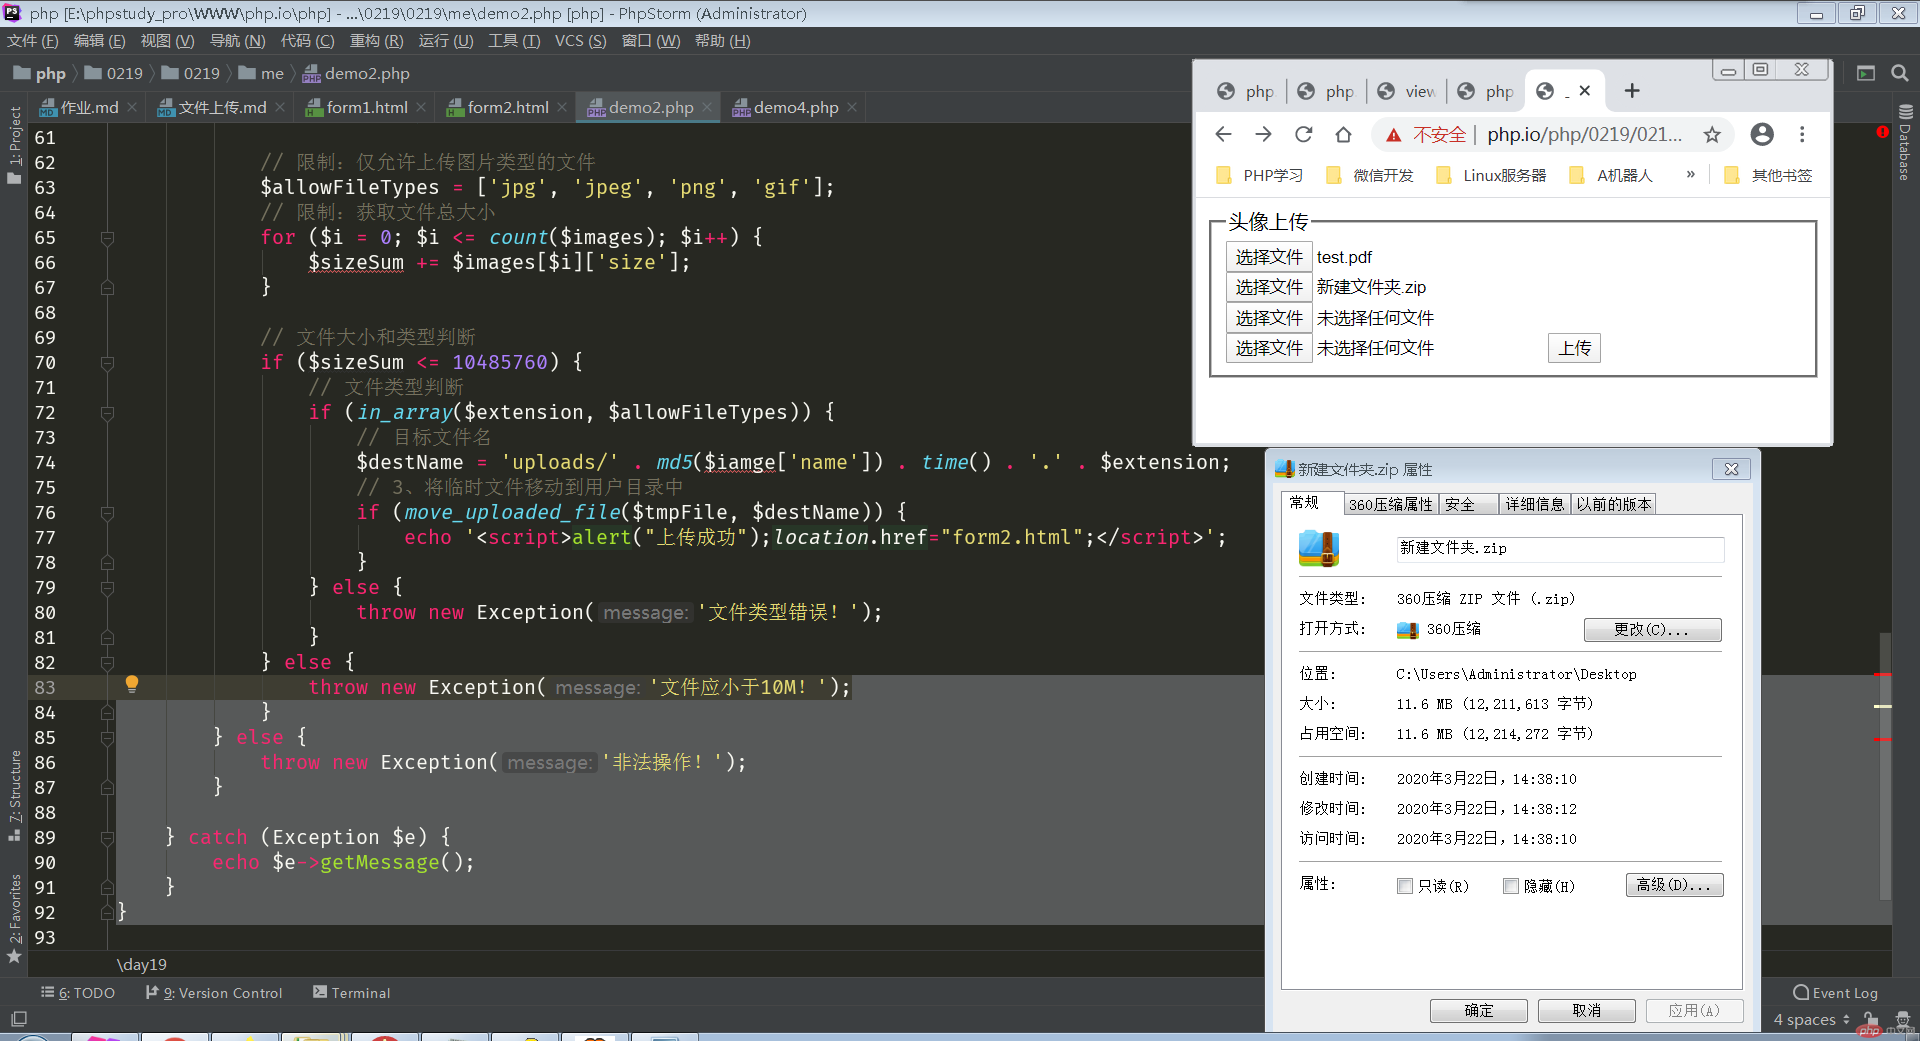1920x1041 pixels.
Task: Close the active browser tab
Action: (x=1584, y=91)
